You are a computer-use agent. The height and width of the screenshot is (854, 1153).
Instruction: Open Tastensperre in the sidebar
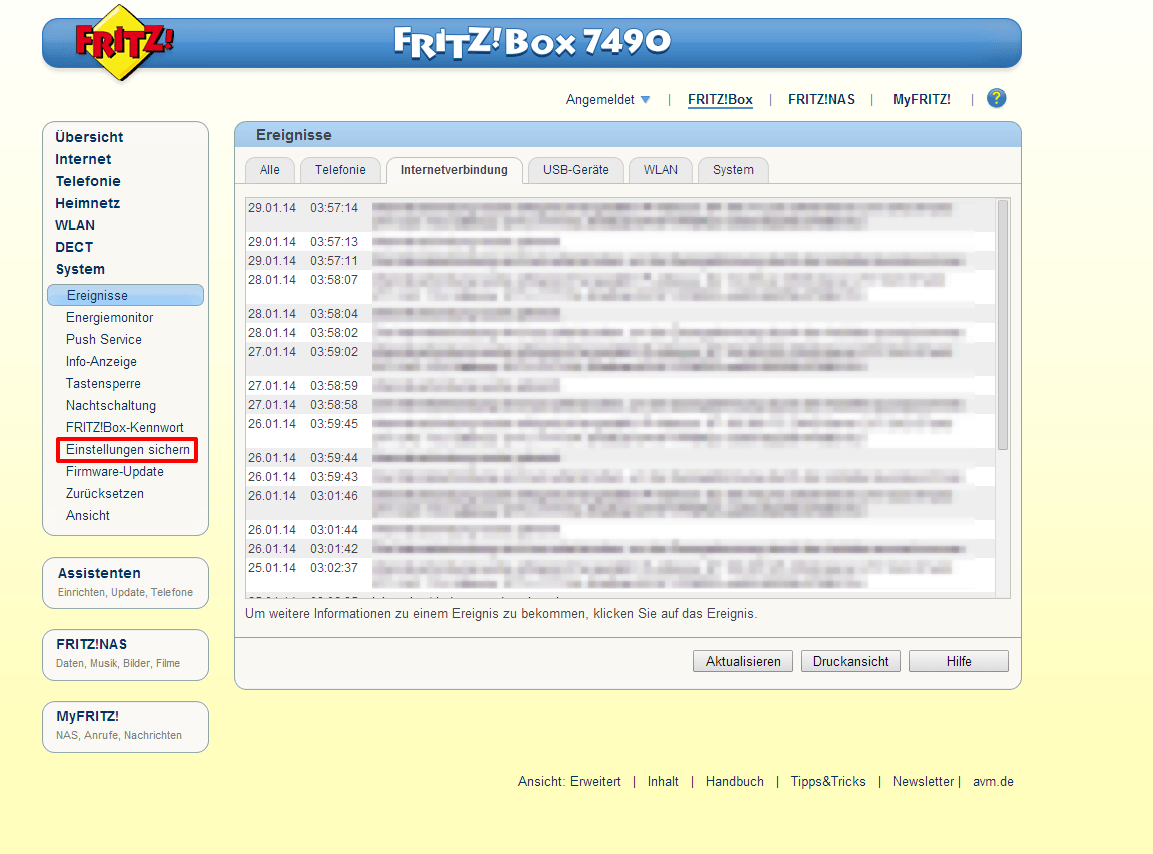(x=103, y=383)
